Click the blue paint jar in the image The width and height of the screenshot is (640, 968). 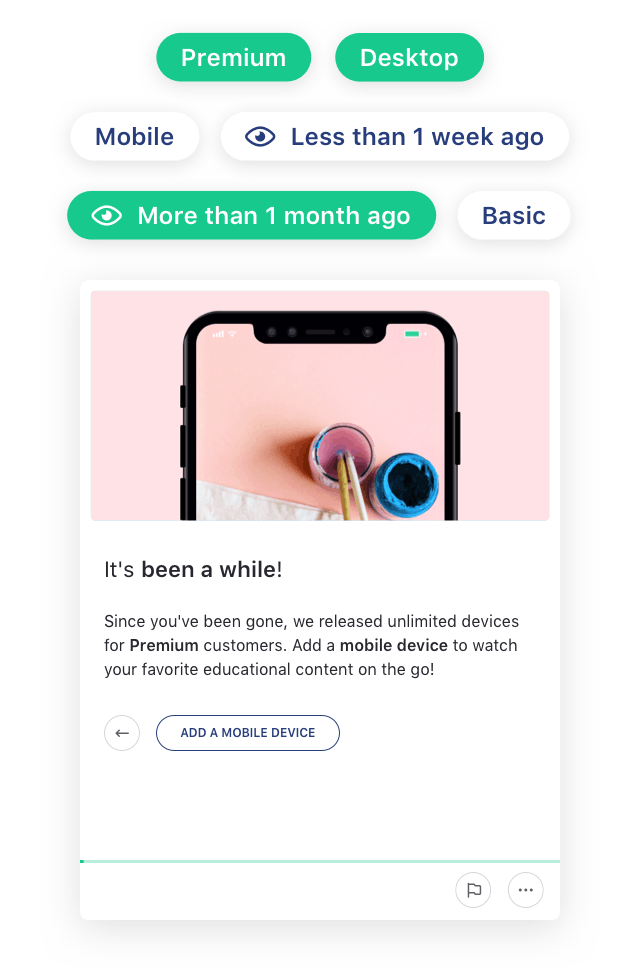point(406,485)
